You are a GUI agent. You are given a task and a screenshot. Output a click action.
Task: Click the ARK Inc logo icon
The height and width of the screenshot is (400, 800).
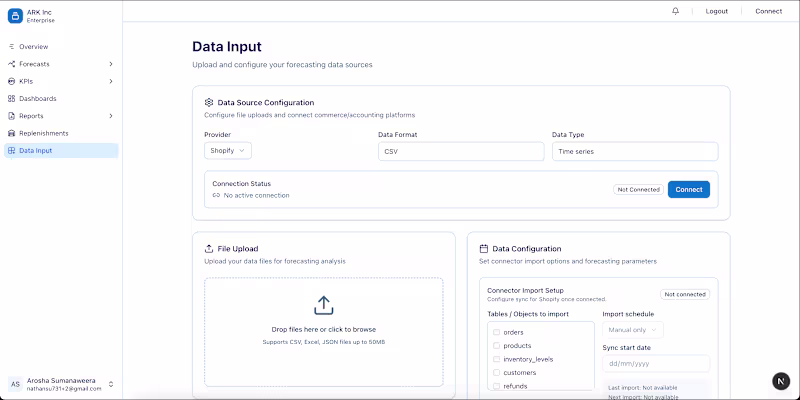pyautogui.click(x=15, y=16)
